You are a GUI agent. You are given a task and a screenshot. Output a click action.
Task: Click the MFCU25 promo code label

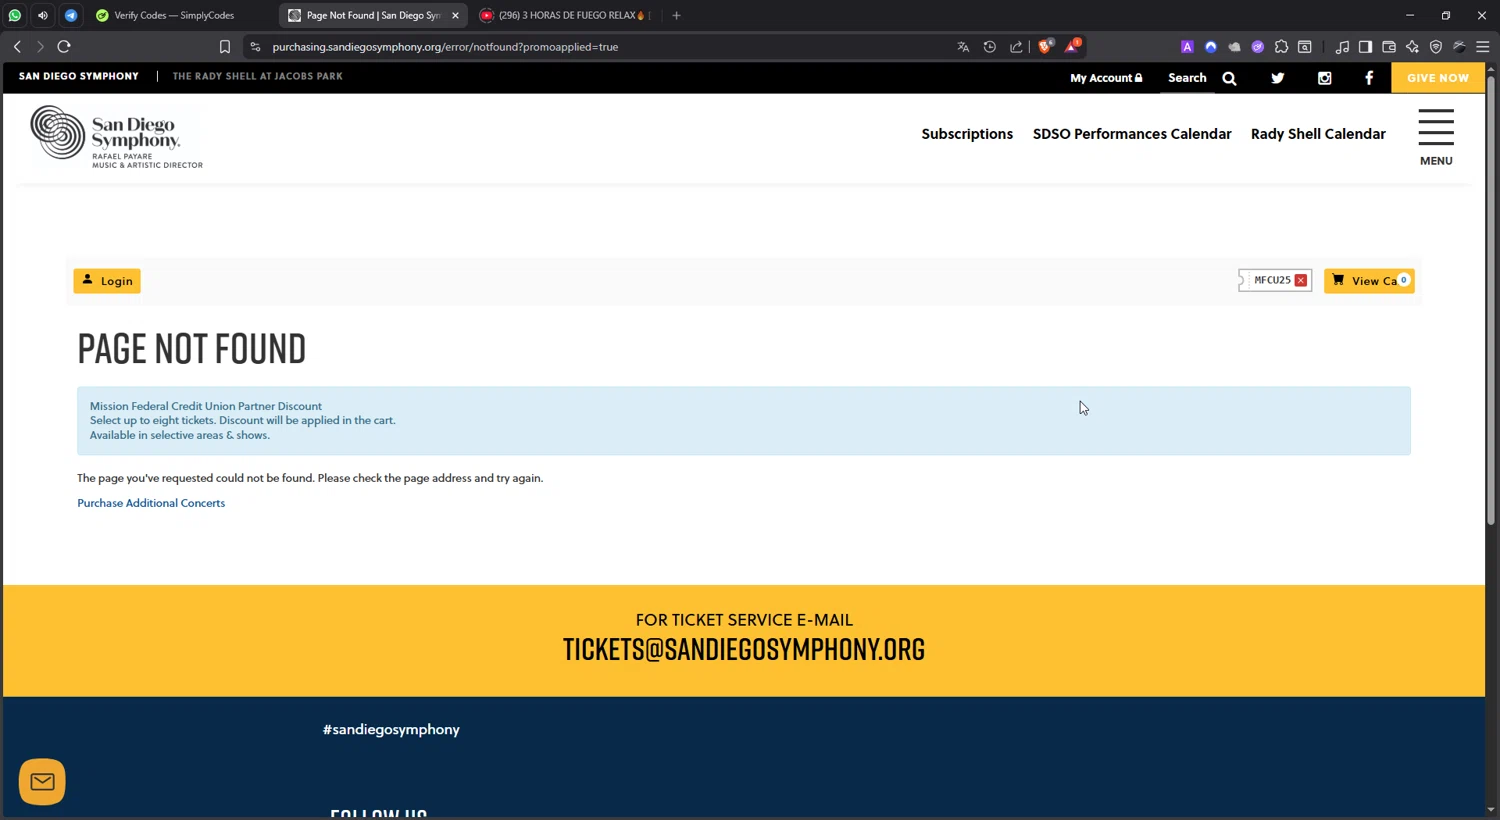click(1272, 280)
